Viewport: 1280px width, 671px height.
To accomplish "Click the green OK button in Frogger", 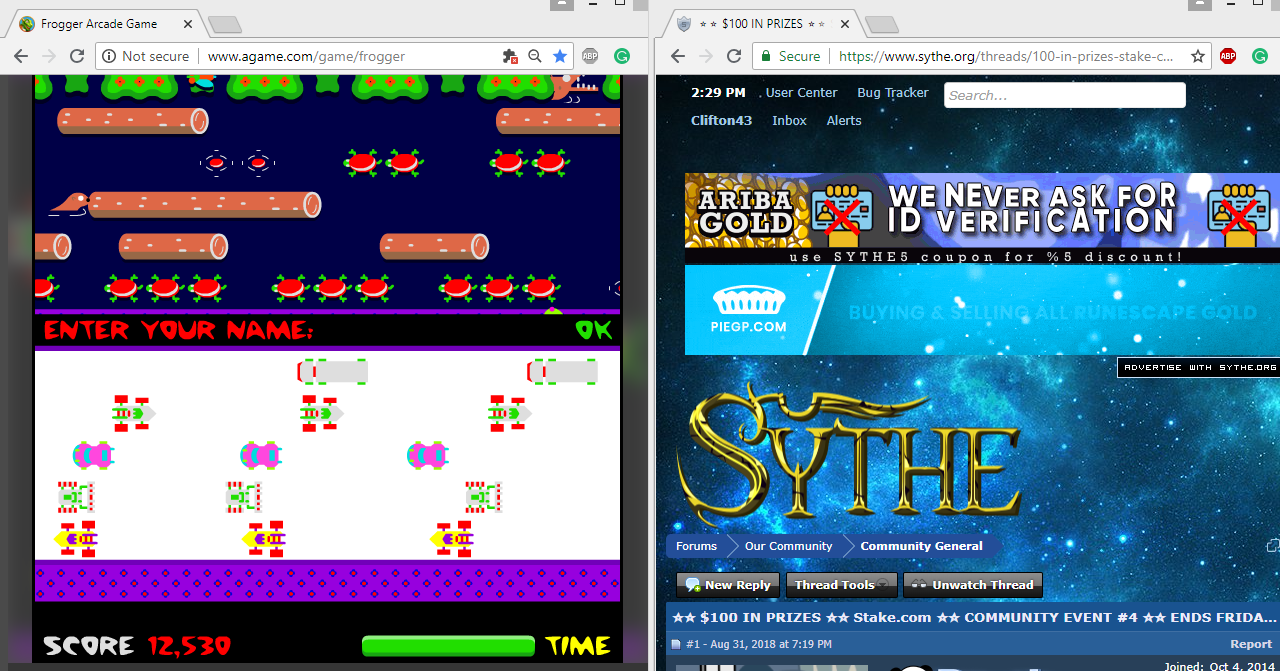I will [x=593, y=330].
